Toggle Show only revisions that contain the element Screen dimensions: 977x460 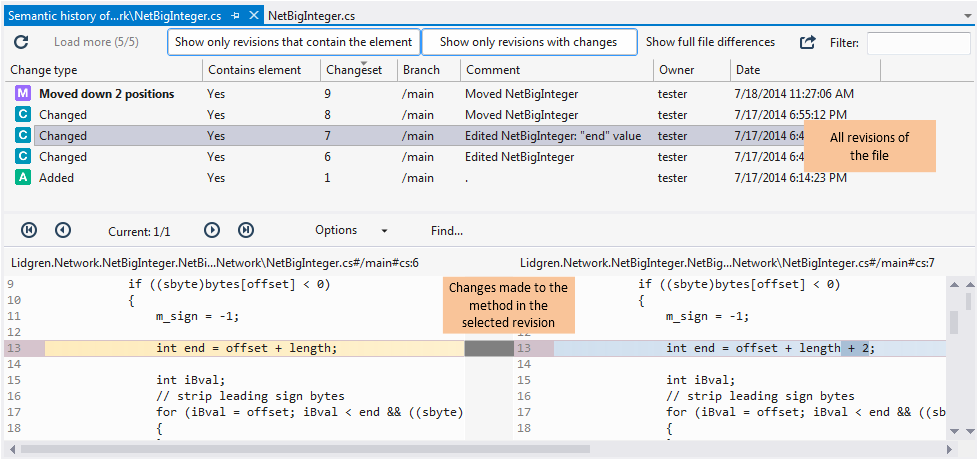click(293, 42)
